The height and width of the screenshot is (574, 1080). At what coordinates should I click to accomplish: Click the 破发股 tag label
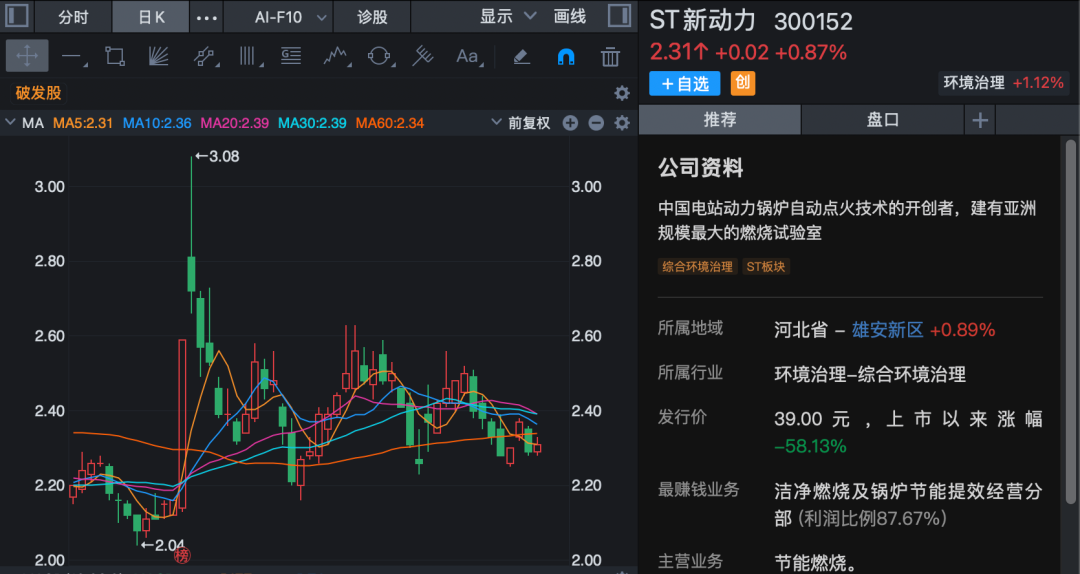click(x=39, y=93)
